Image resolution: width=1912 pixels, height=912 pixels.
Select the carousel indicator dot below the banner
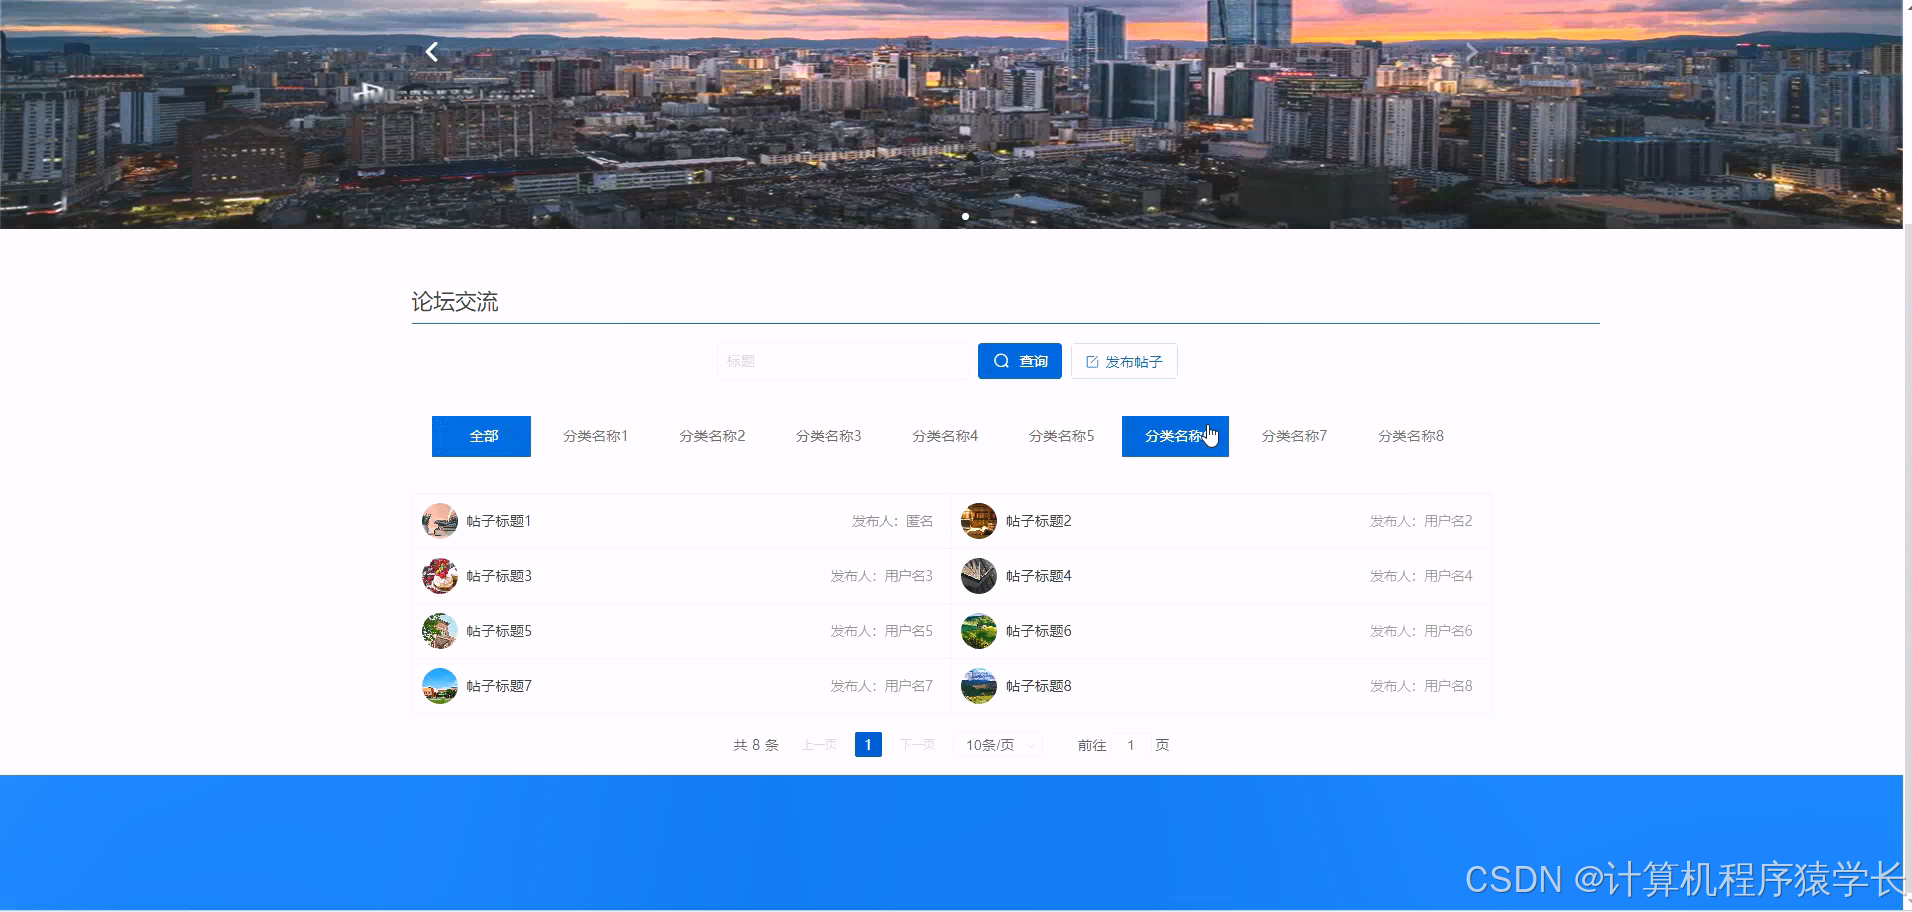(x=965, y=216)
